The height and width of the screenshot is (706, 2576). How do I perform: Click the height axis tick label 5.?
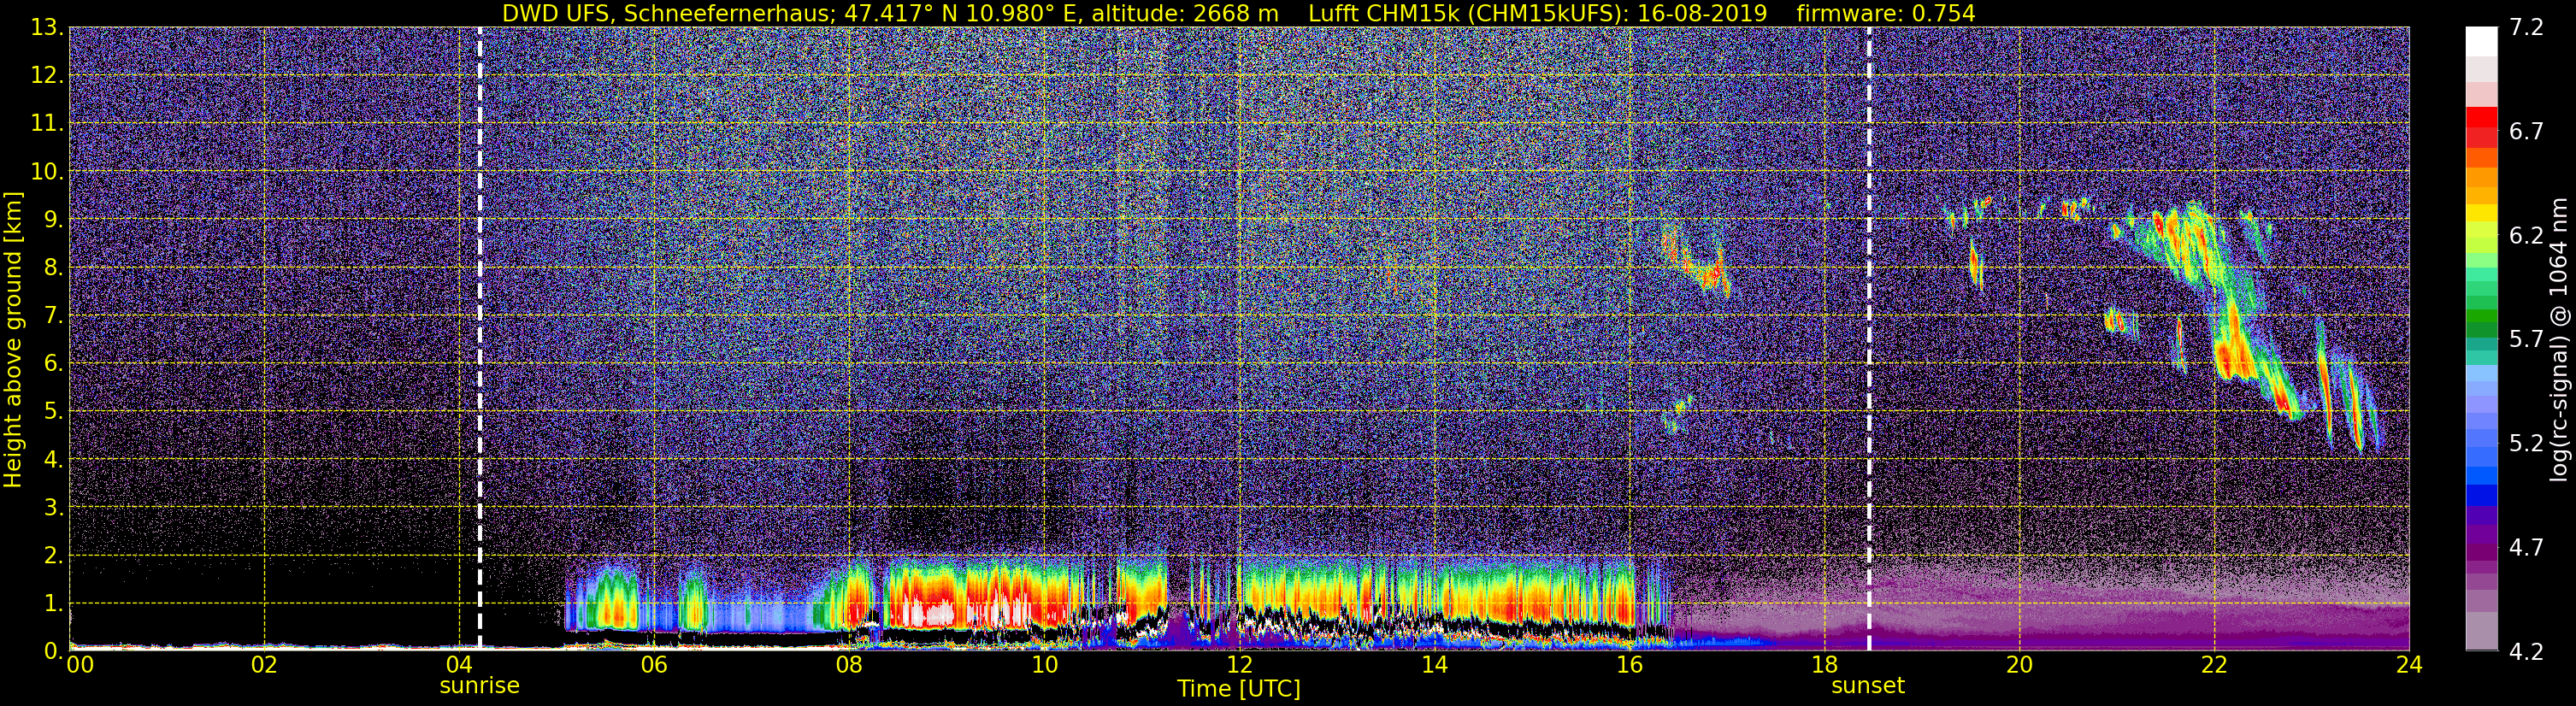(53, 412)
